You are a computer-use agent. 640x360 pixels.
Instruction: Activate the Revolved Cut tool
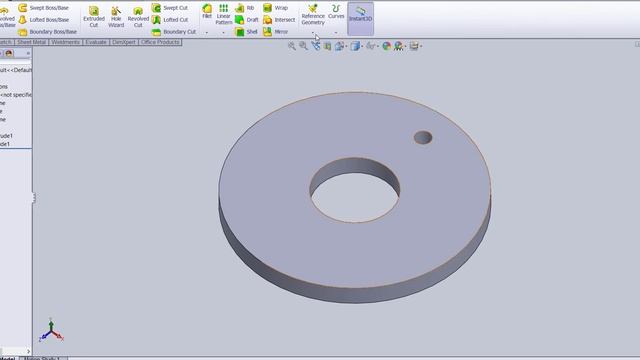click(138, 17)
